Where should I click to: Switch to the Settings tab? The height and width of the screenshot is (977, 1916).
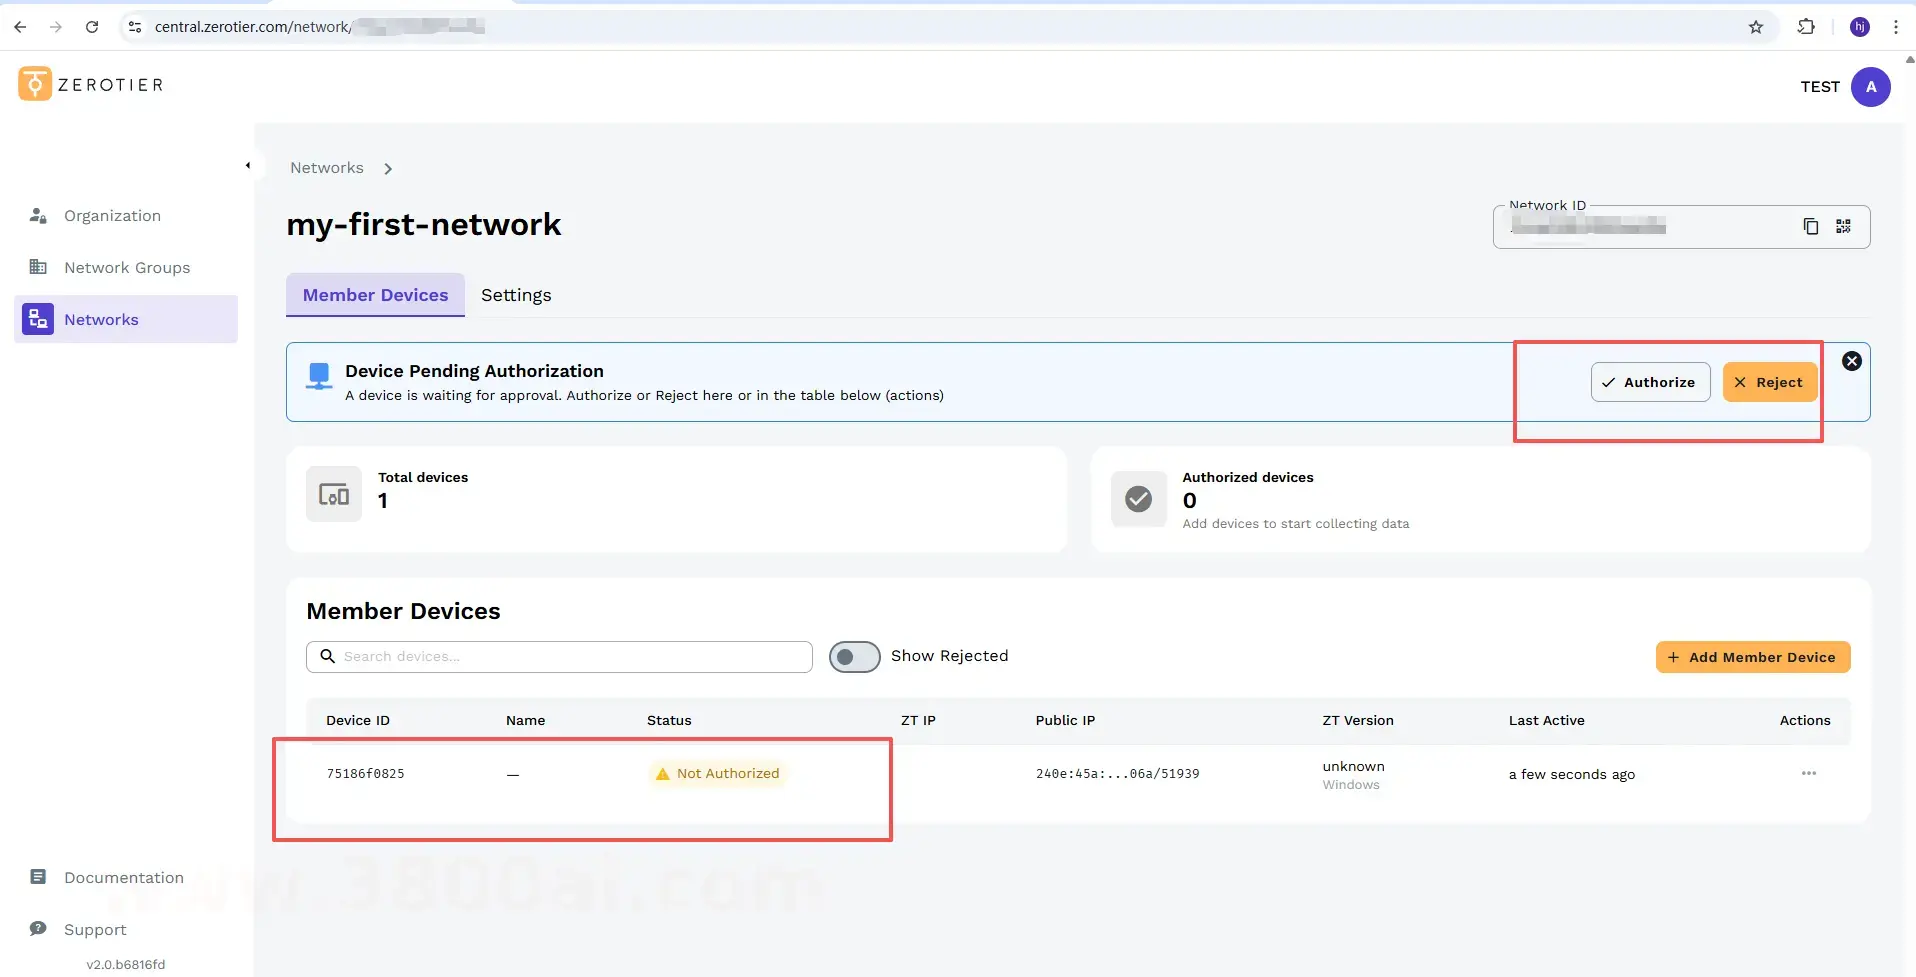(516, 295)
